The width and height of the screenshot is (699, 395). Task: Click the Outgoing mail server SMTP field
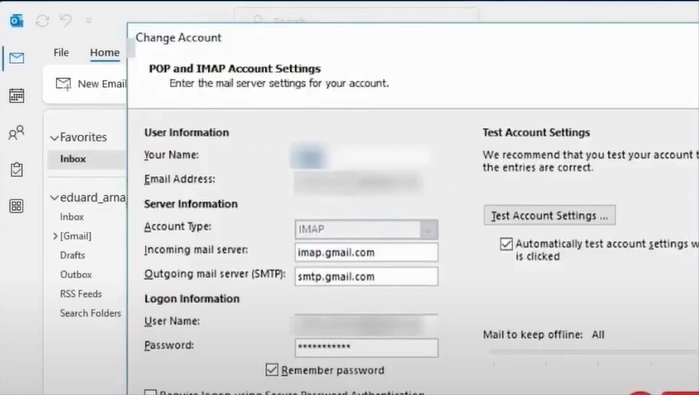pyautogui.click(x=366, y=276)
